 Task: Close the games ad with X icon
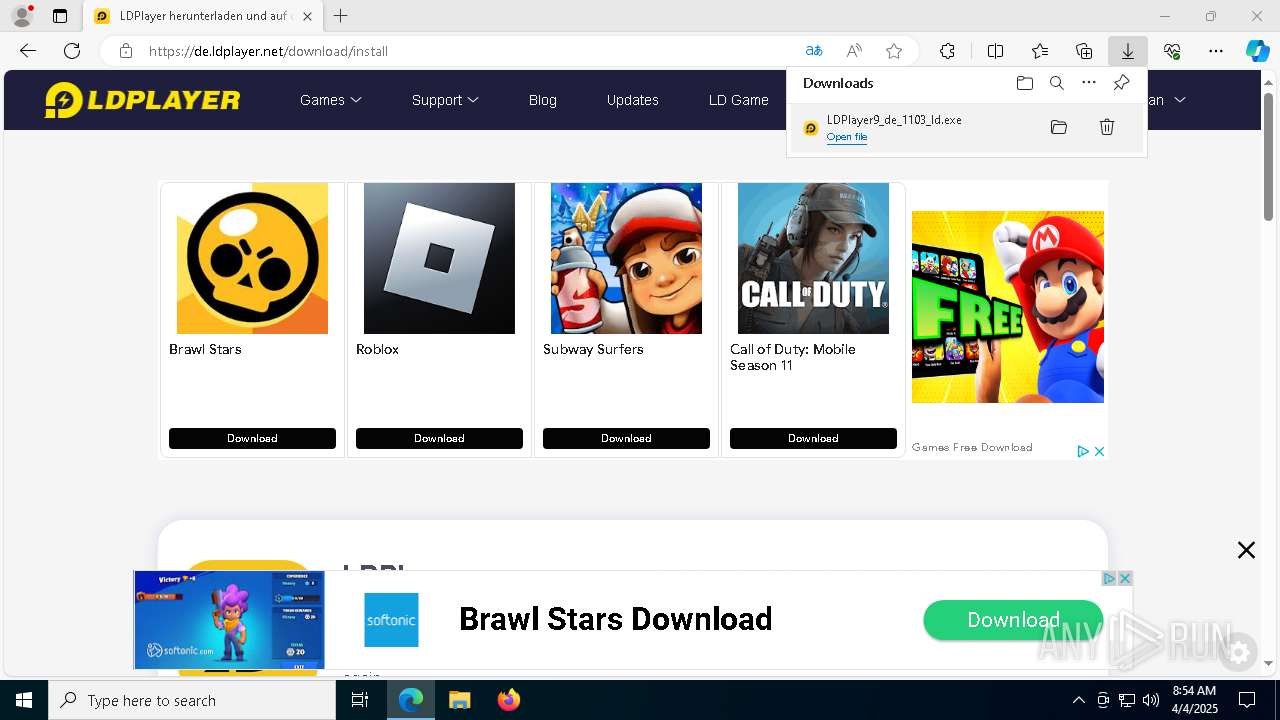click(x=1099, y=451)
